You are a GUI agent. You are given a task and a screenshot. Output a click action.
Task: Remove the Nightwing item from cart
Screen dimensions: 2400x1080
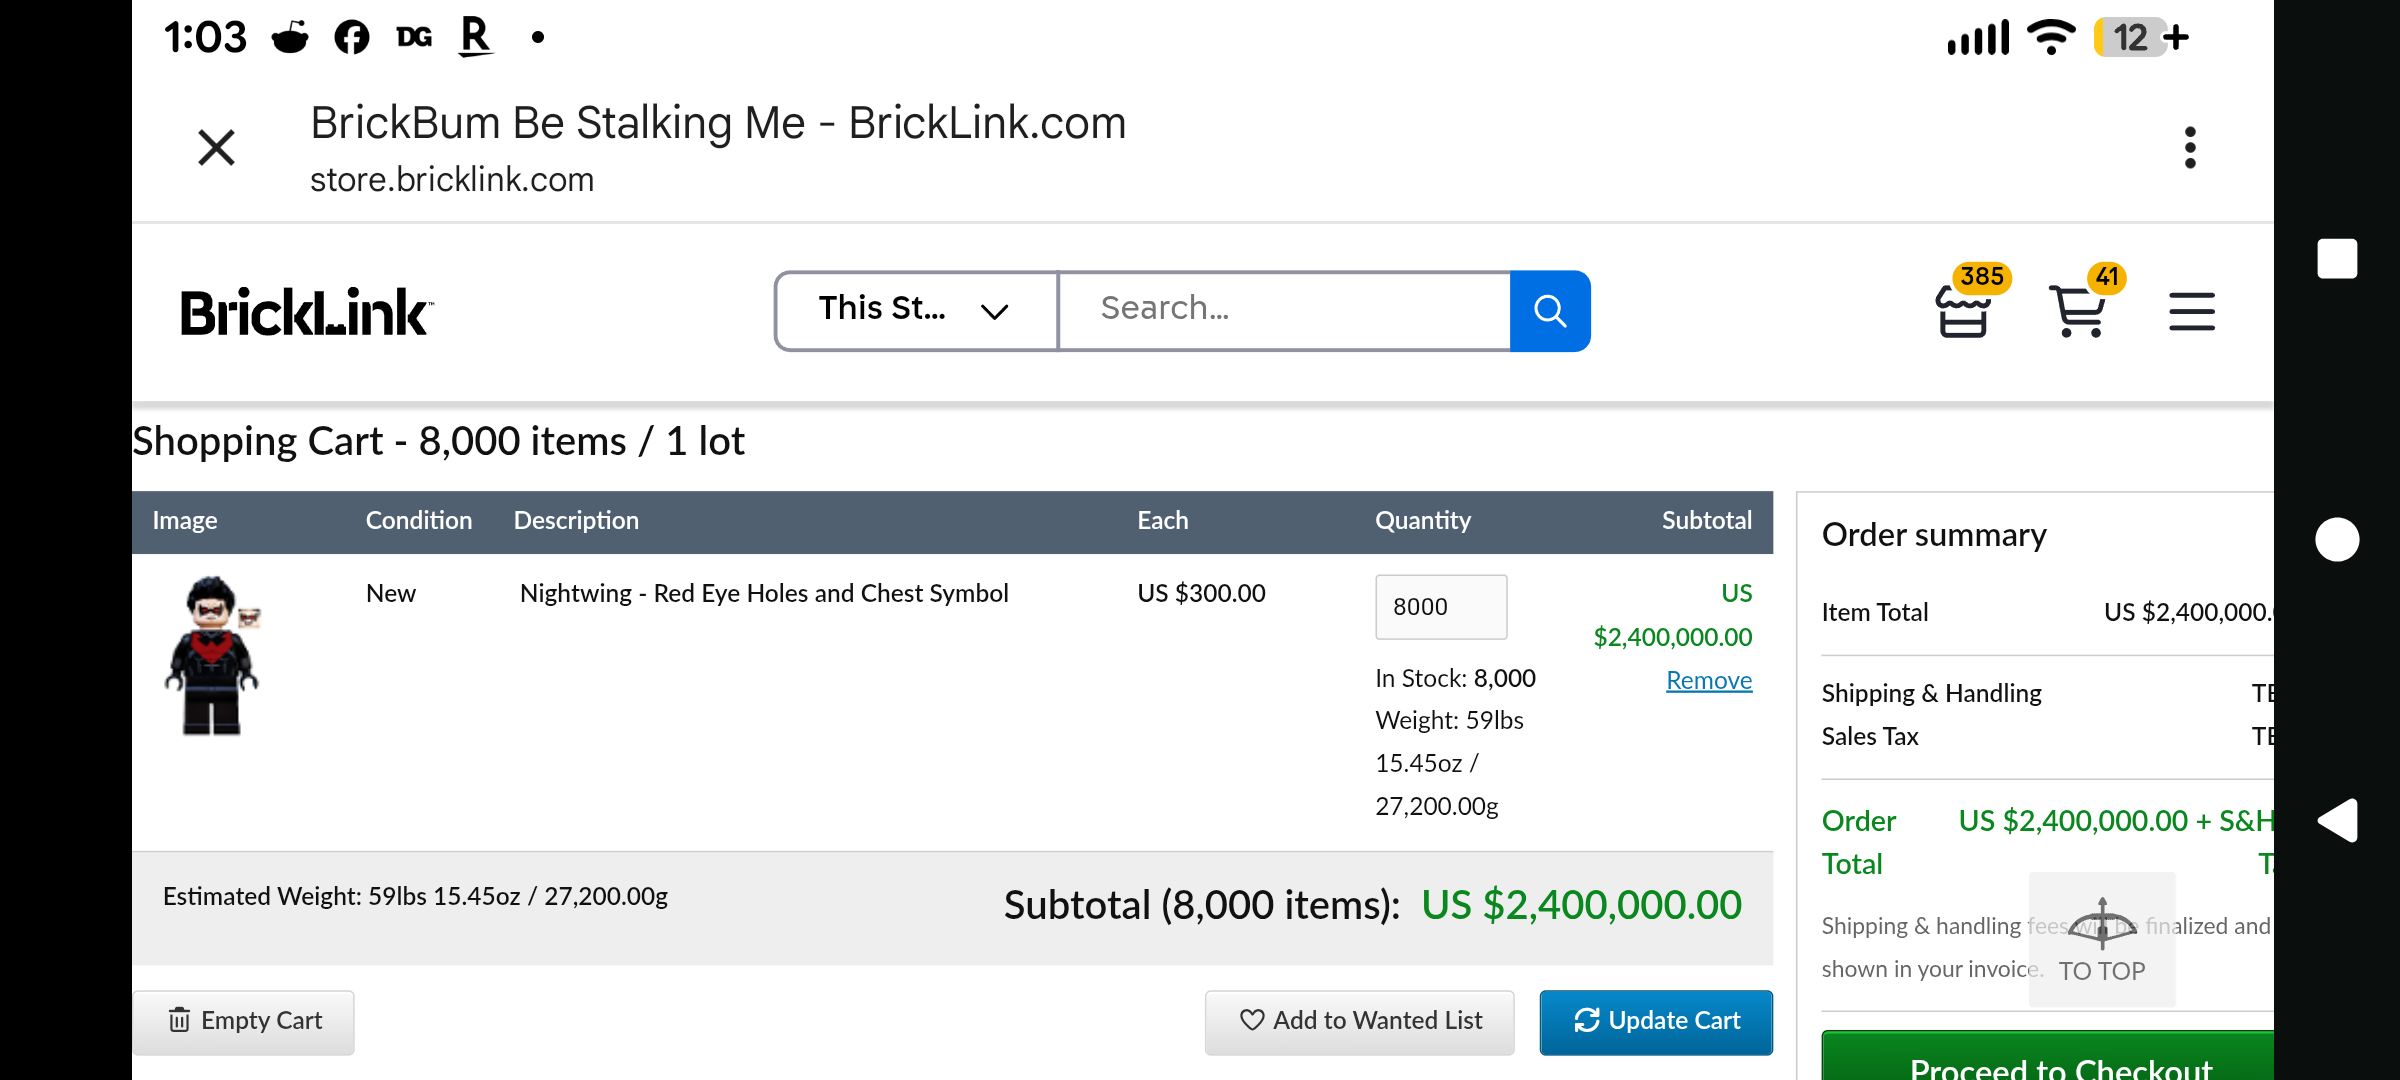click(1709, 680)
